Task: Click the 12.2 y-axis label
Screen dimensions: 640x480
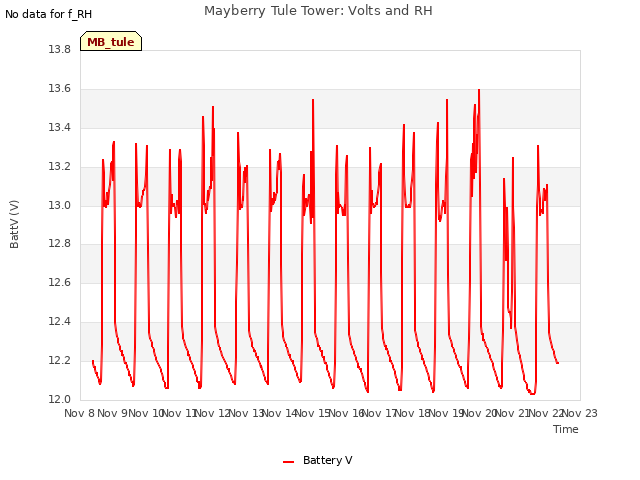Action: point(60,360)
